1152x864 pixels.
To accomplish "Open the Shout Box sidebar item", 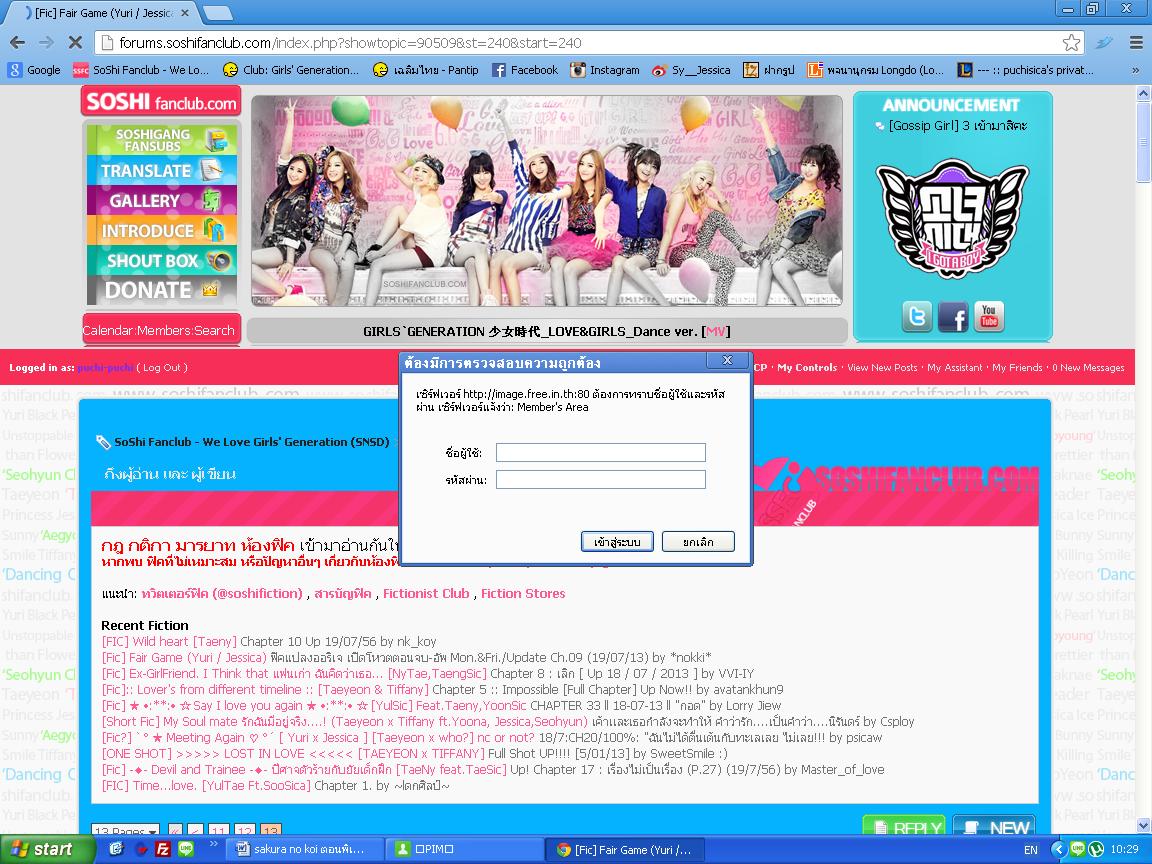I will [x=162, y=260].
